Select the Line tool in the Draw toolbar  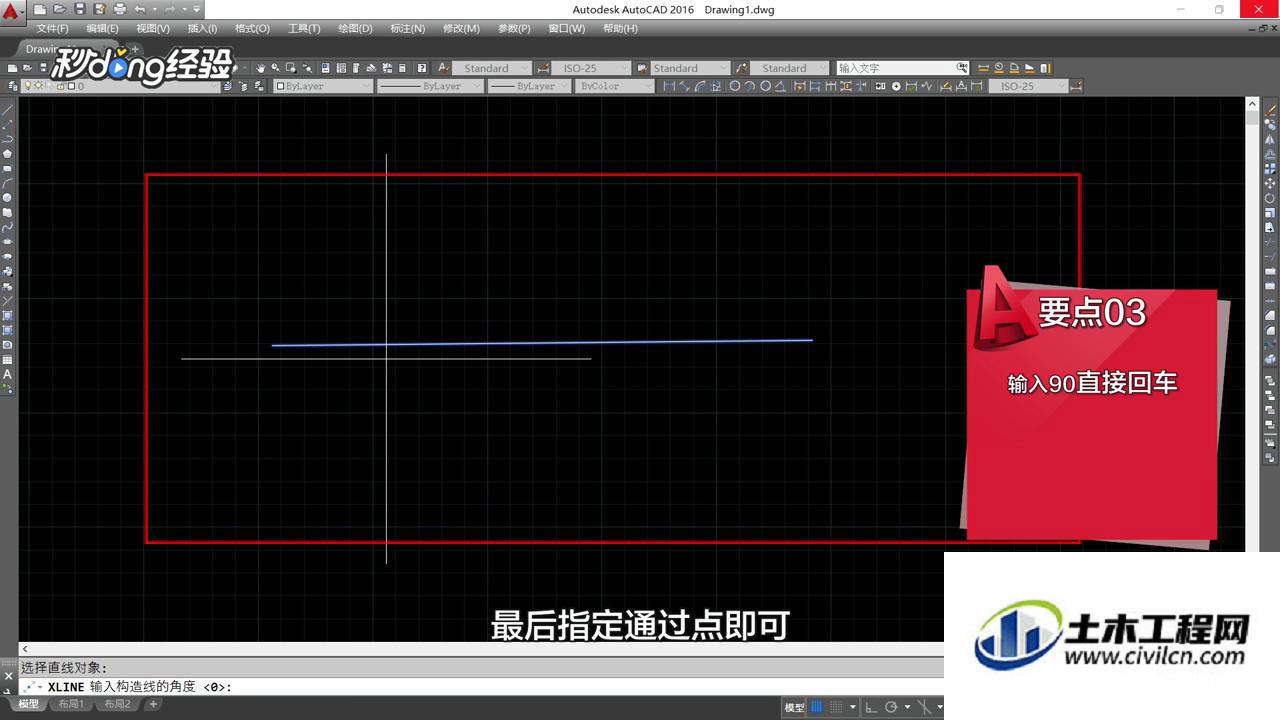tap(7, 110)
